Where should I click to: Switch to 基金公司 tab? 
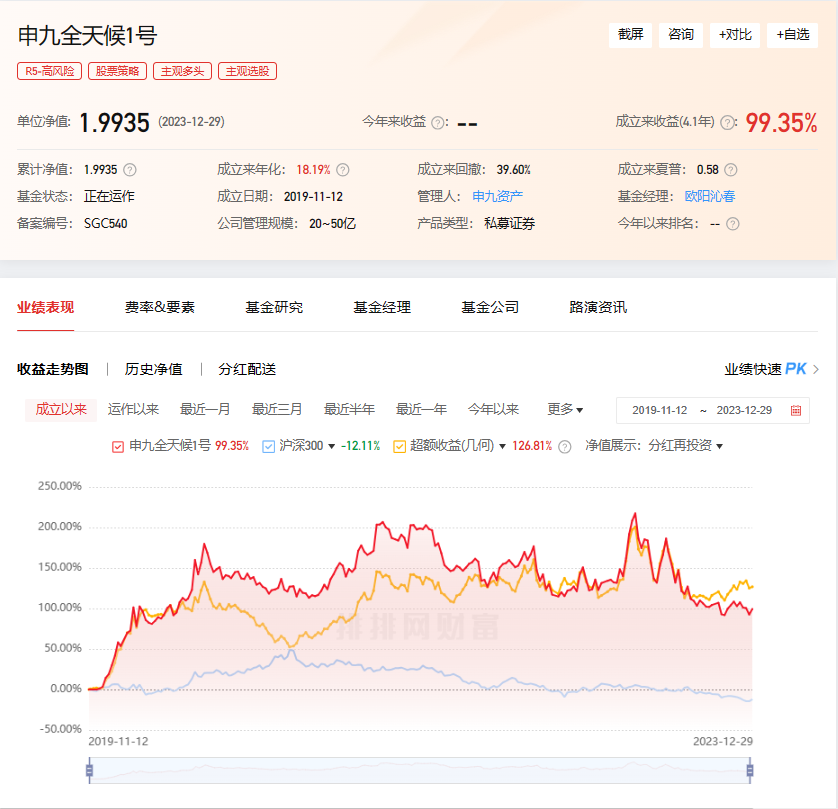(490, 308)
